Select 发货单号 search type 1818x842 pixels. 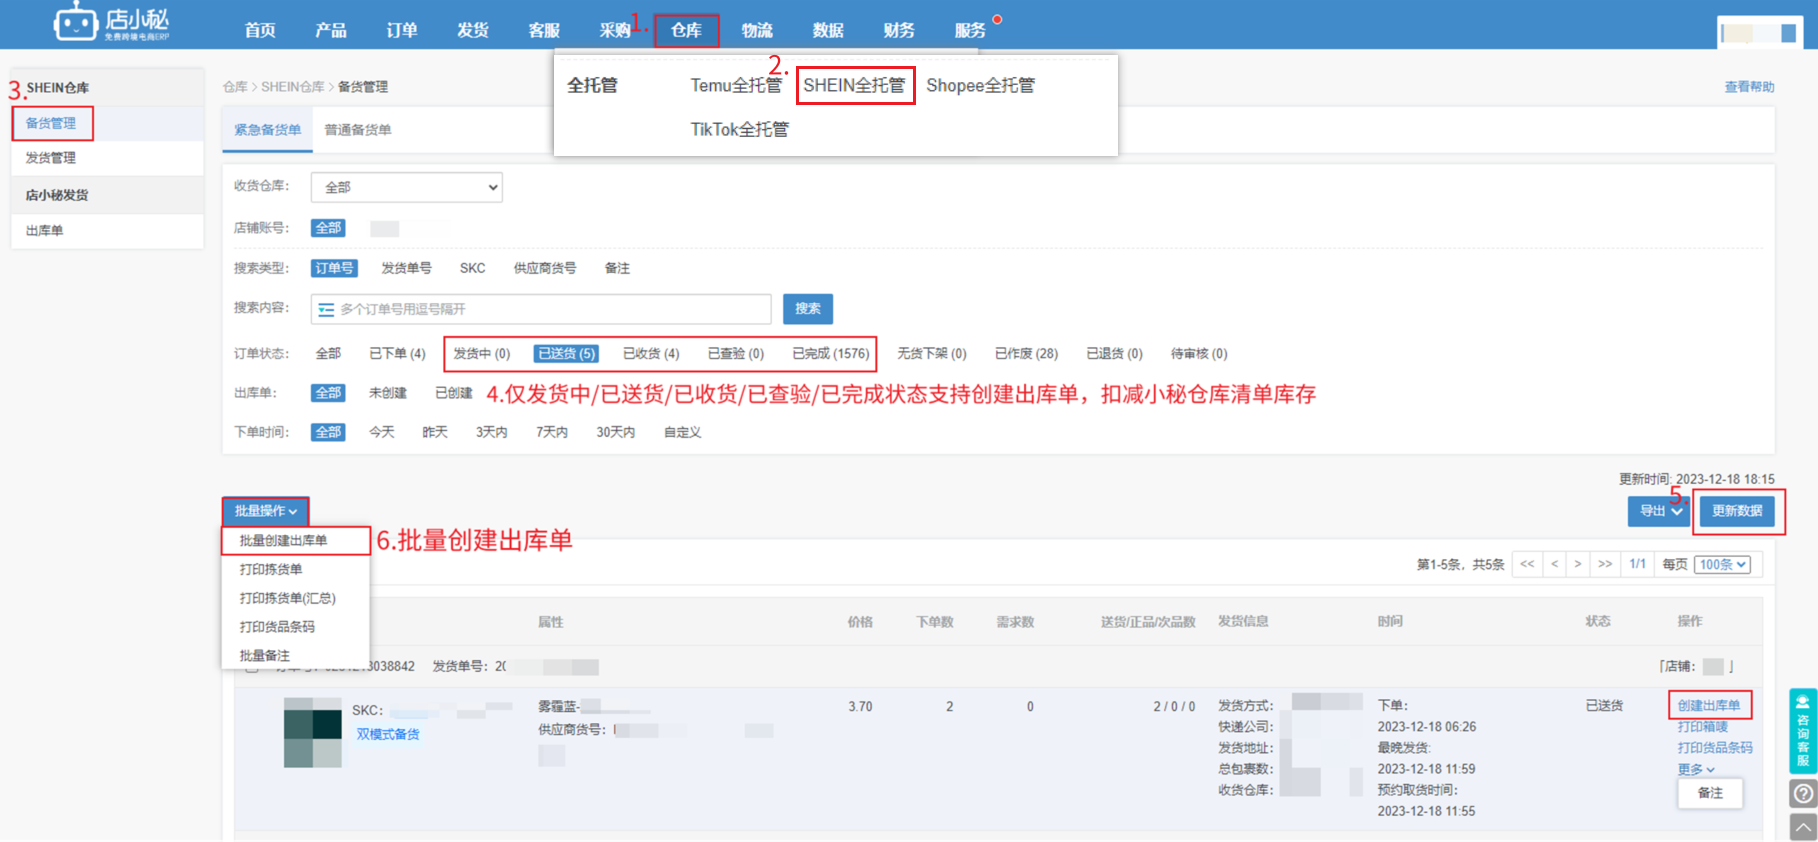[406, 268]
